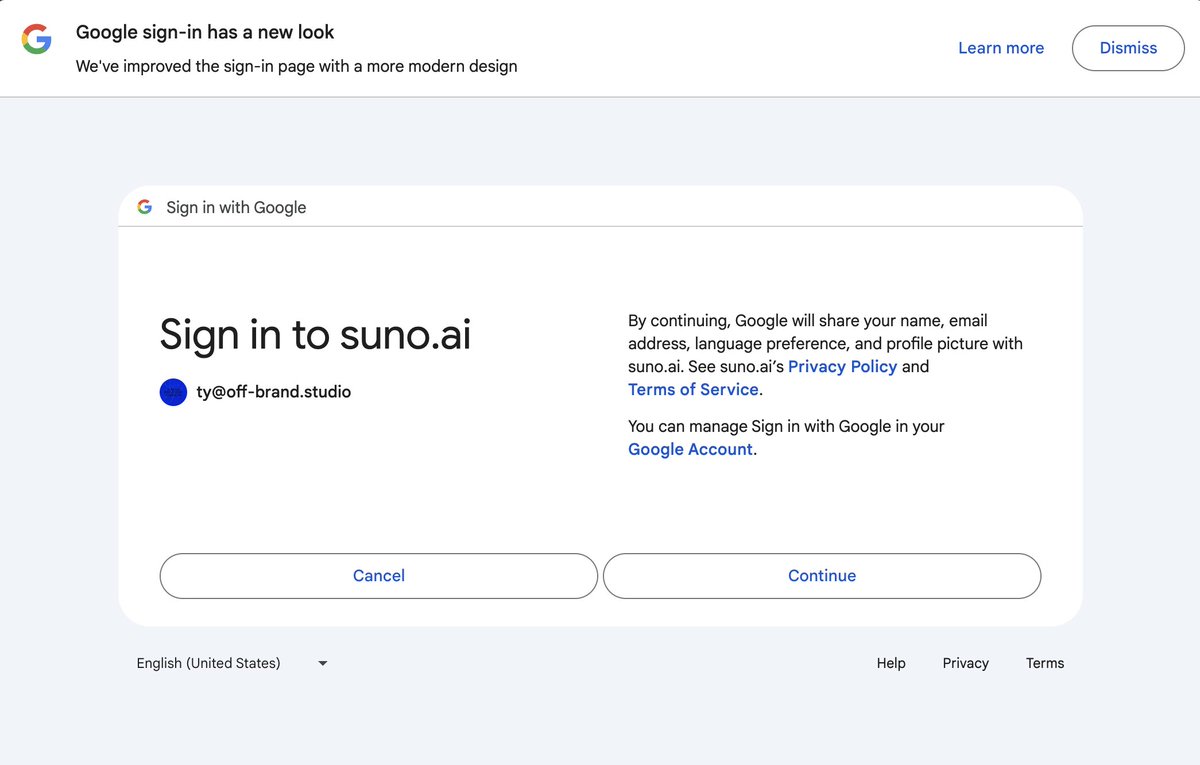The height and width of the screenshot is (765, 1200).
Task: Click the small Google icon beside "Sign in with Google"
Action: [145, 207]
